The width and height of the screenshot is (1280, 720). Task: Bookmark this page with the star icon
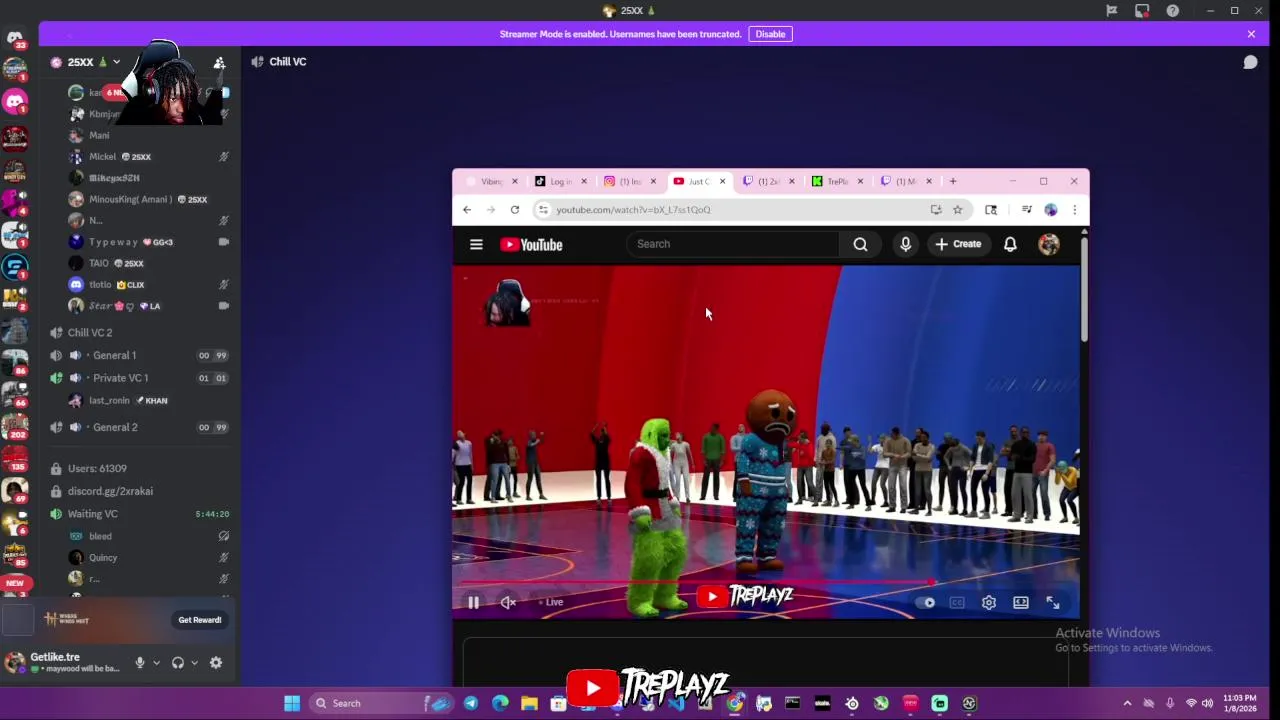click(957, 210)
